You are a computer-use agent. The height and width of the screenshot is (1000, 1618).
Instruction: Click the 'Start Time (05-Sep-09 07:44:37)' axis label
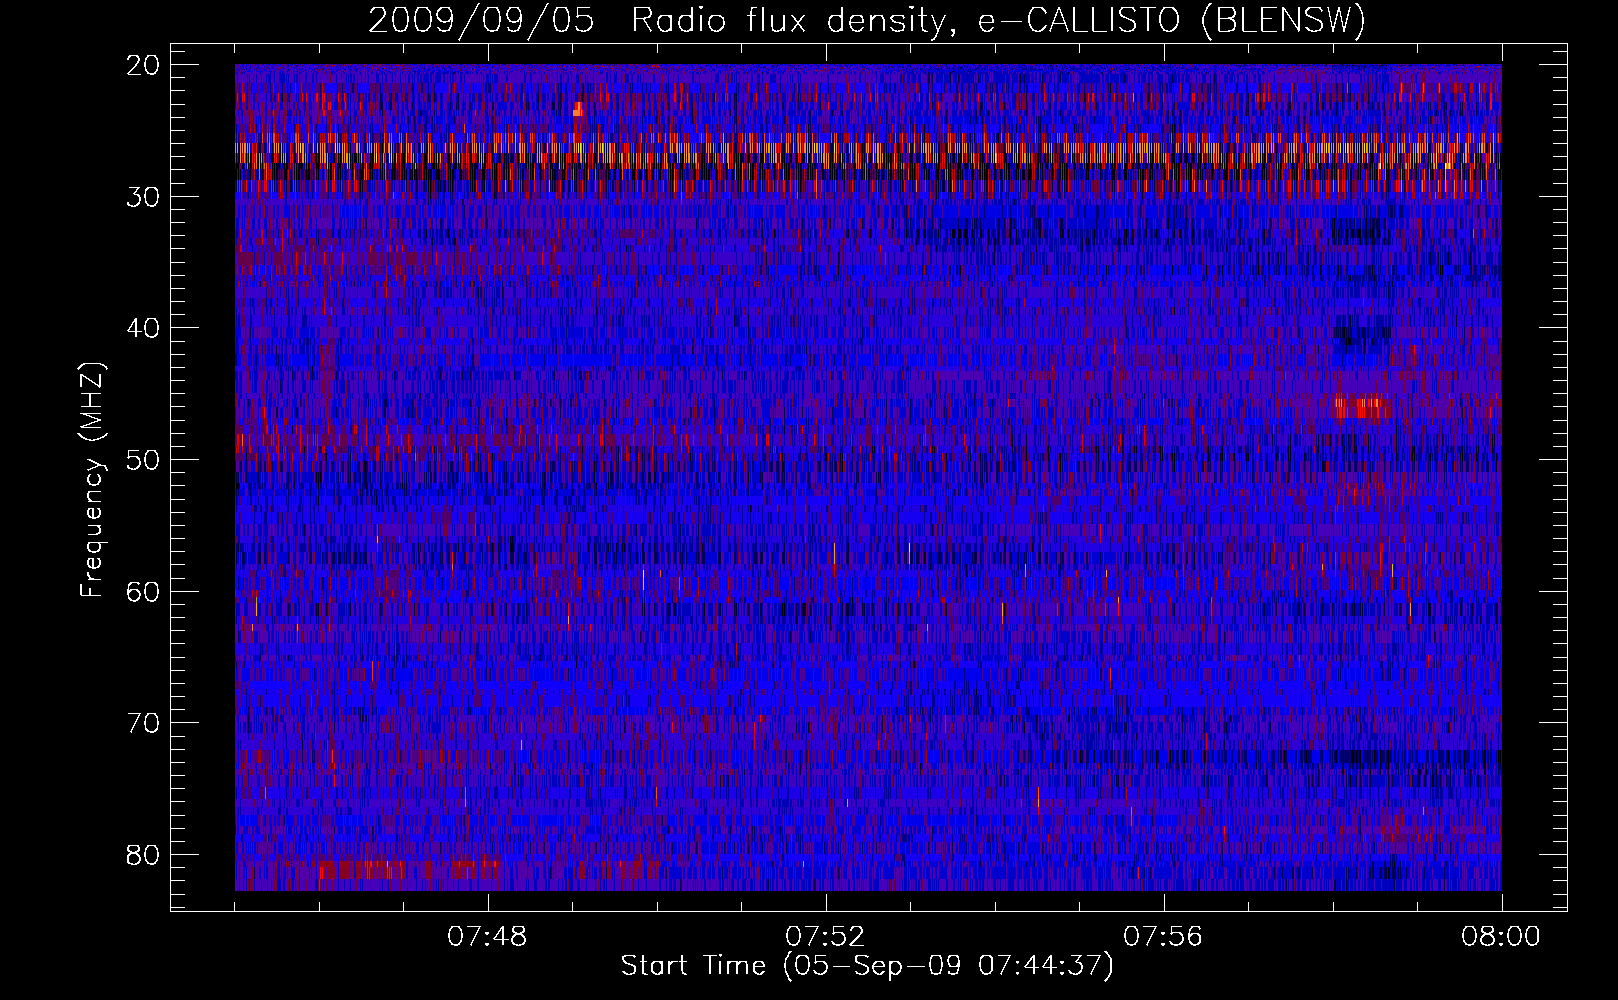click(x=867, y=966)
